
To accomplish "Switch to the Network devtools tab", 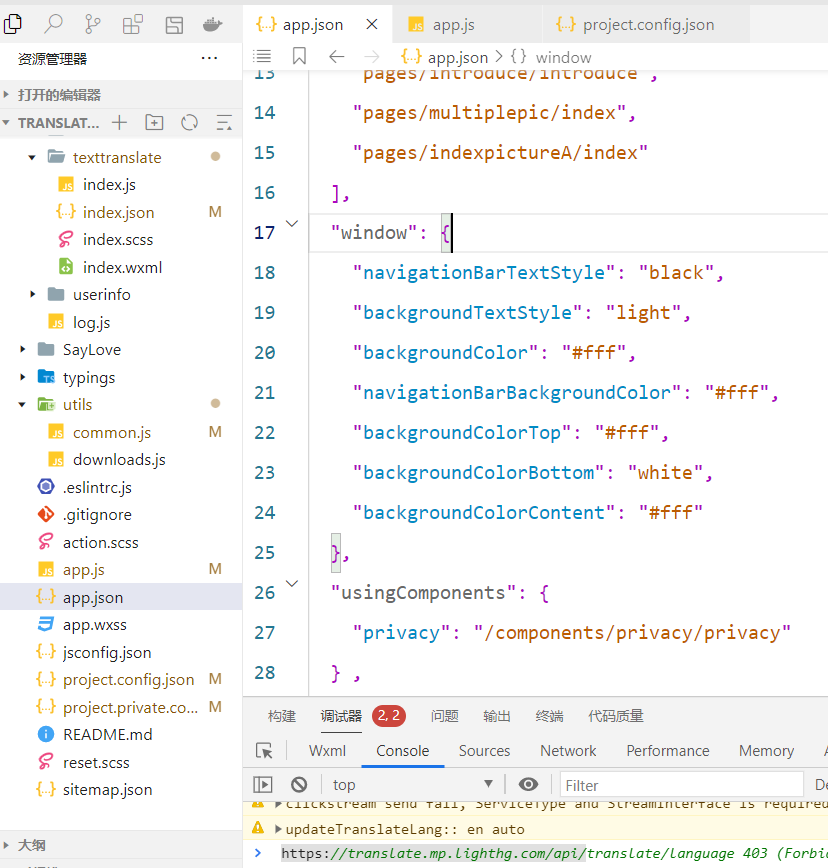I will point(568,751).
